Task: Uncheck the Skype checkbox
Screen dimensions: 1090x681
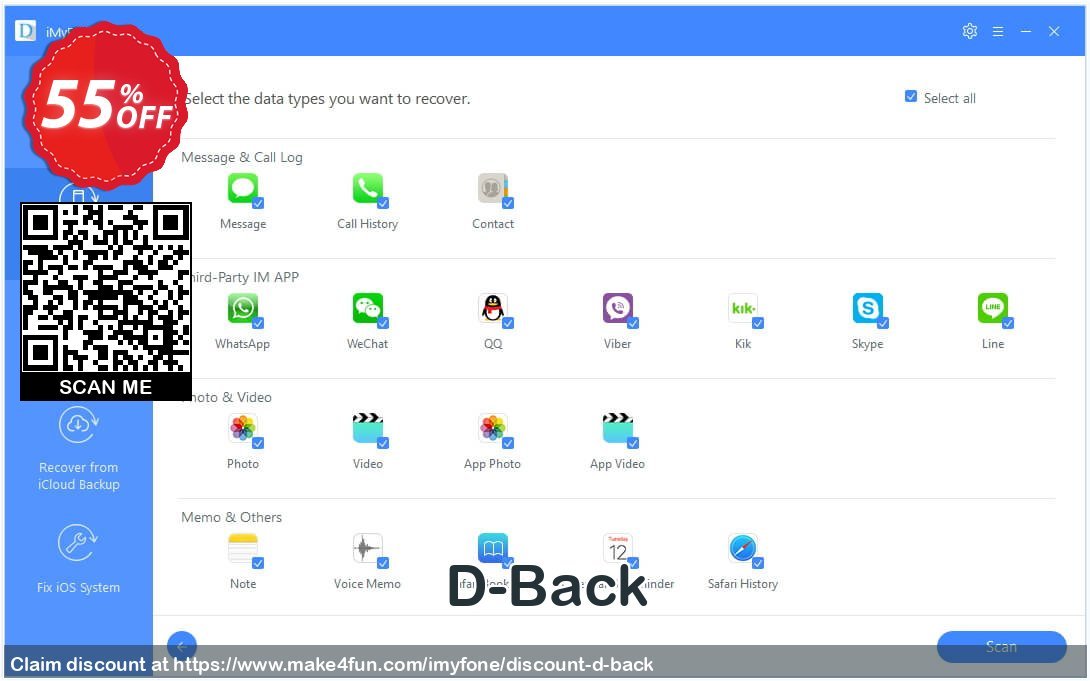Action: (883, 323)
